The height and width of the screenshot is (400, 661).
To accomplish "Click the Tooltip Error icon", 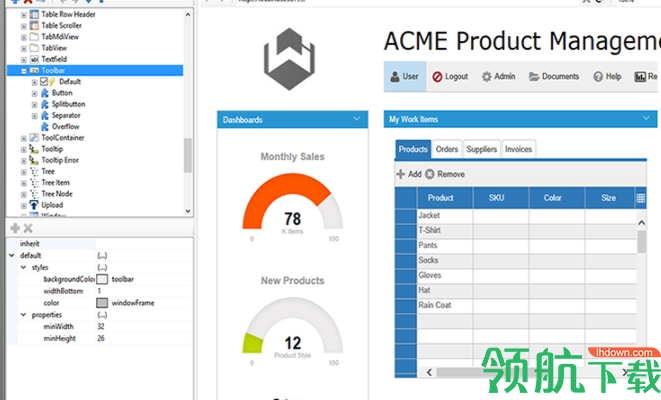I will tap(34, 160).
